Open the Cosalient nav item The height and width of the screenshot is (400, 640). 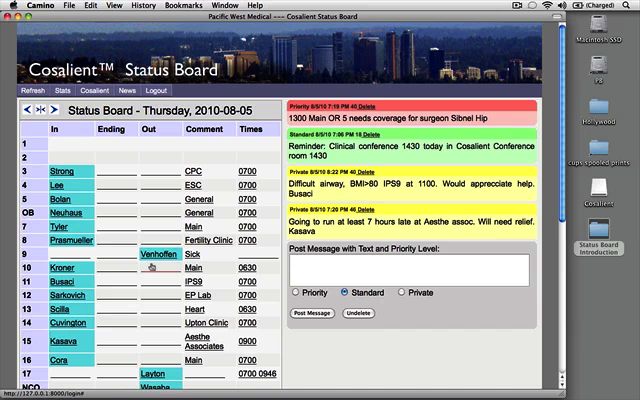click(x=95, y=91)
